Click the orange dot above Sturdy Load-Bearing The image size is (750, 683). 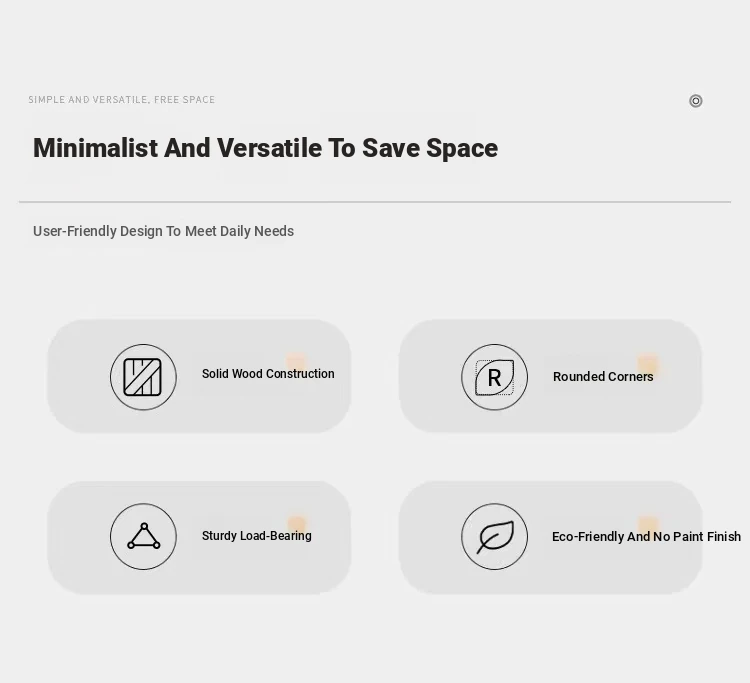(297, 524)
